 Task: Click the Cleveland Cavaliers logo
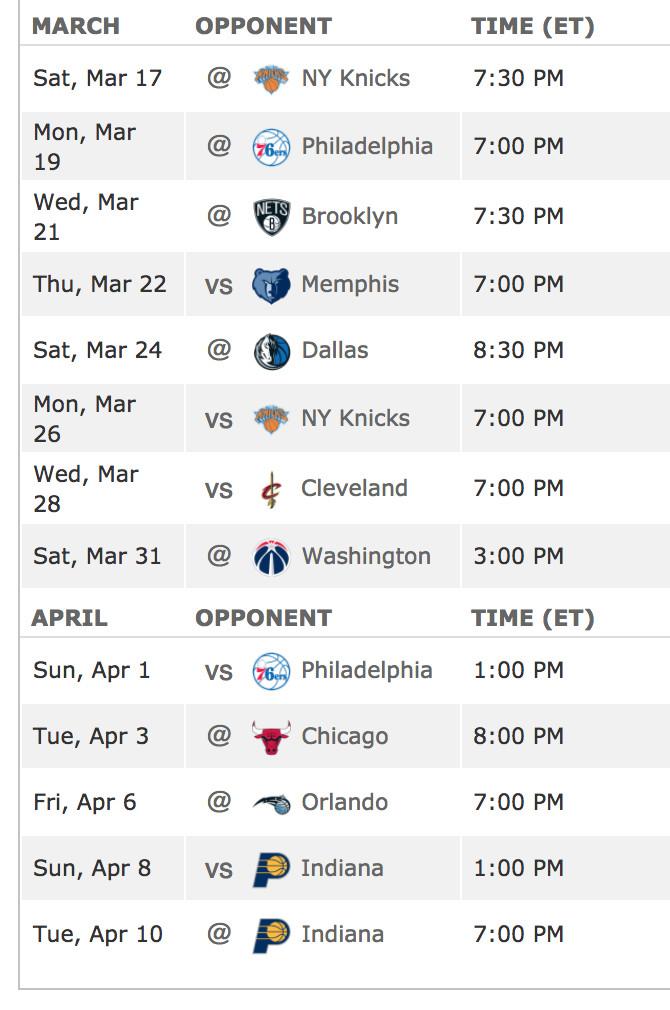[x=271, y=489]
